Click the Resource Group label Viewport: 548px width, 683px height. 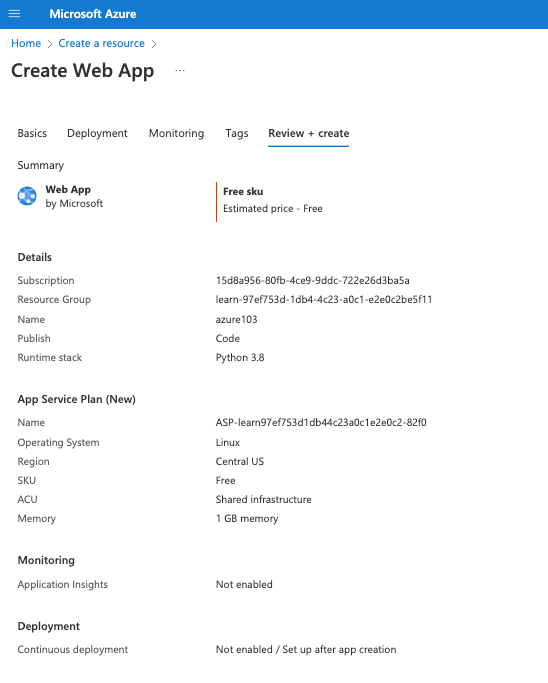pos(54,300)
